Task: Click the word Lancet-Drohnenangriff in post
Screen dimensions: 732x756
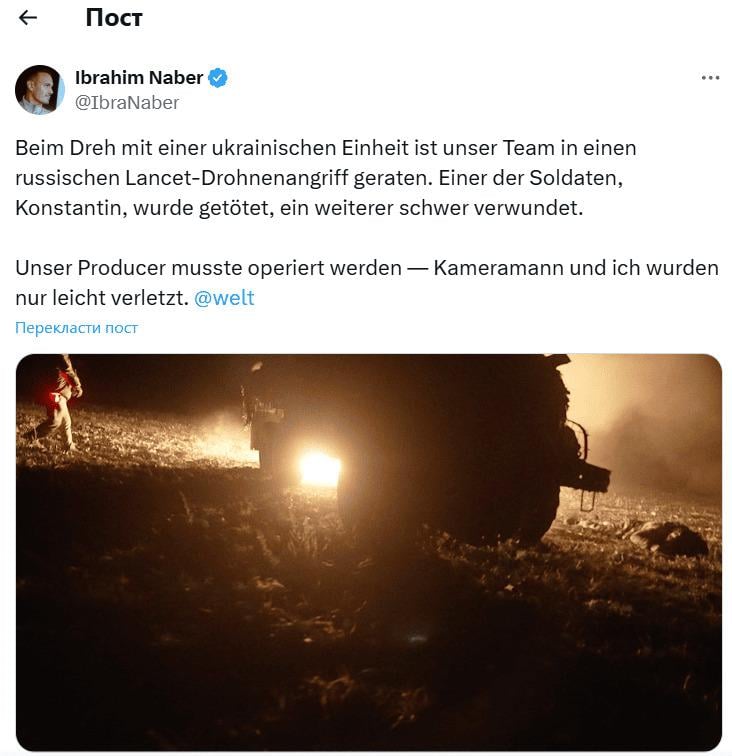Action: click(x=237, y=178)
